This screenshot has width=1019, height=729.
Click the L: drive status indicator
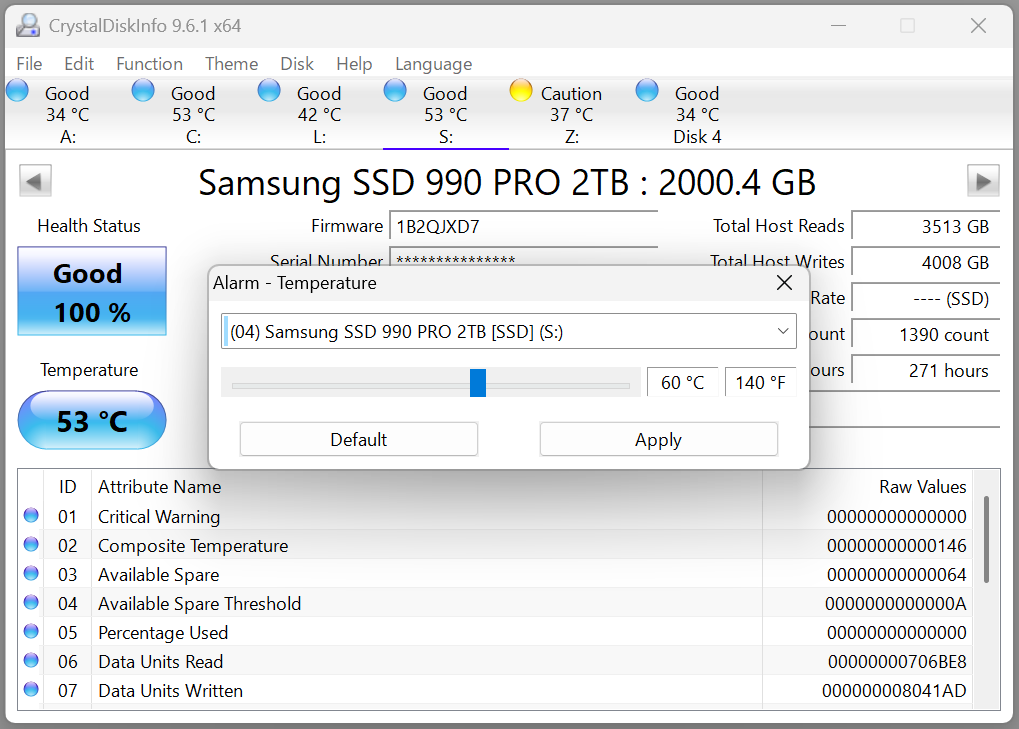click(268, 90)
